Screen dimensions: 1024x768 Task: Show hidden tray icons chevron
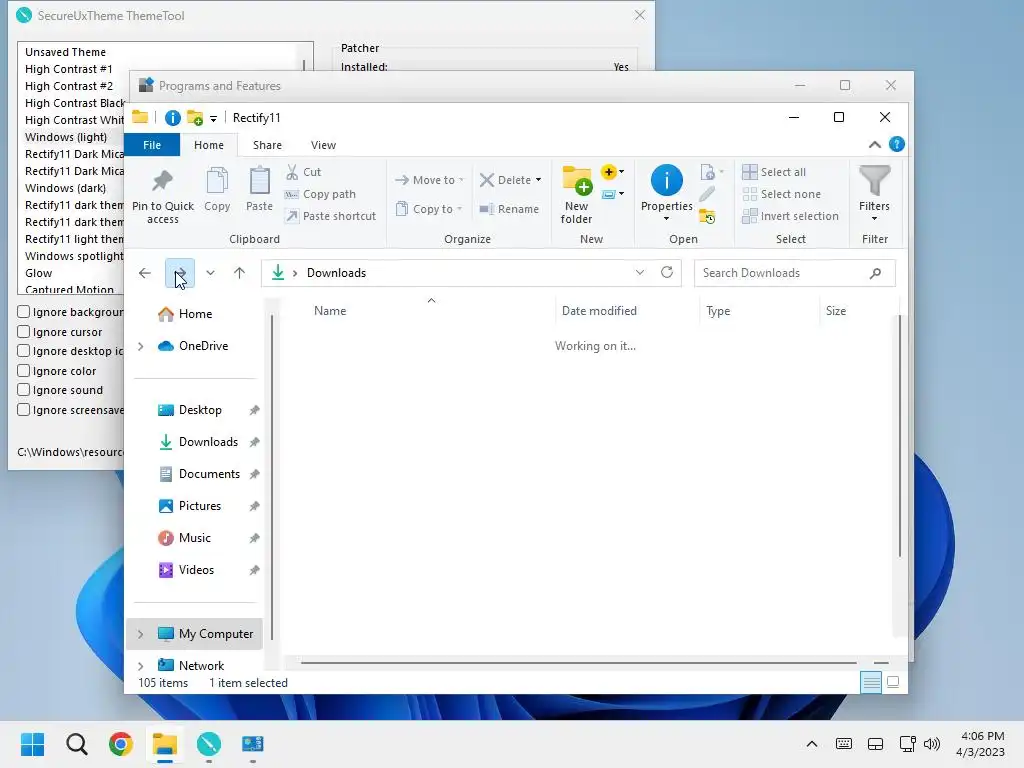tap(812, 744)
